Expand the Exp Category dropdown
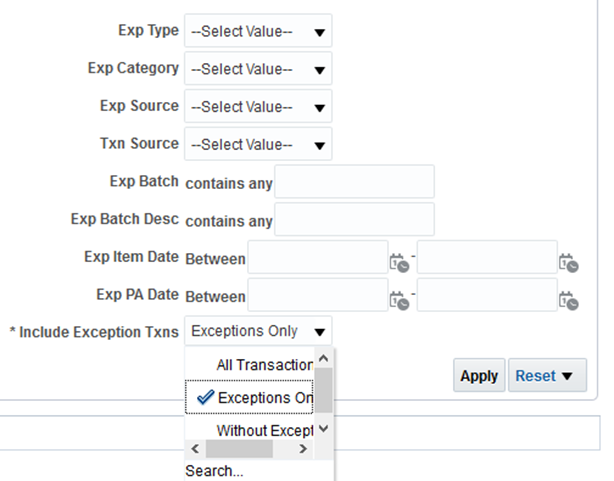Screen dimensions: 614x481 click(x=258, y=69)
